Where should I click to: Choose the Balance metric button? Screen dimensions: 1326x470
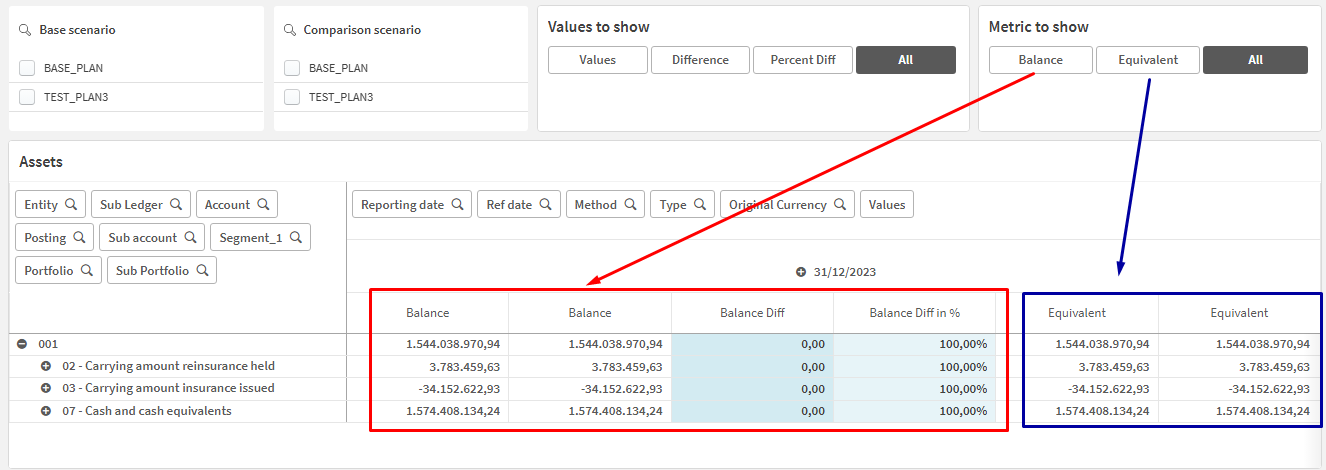click(x=1040, y=60)
